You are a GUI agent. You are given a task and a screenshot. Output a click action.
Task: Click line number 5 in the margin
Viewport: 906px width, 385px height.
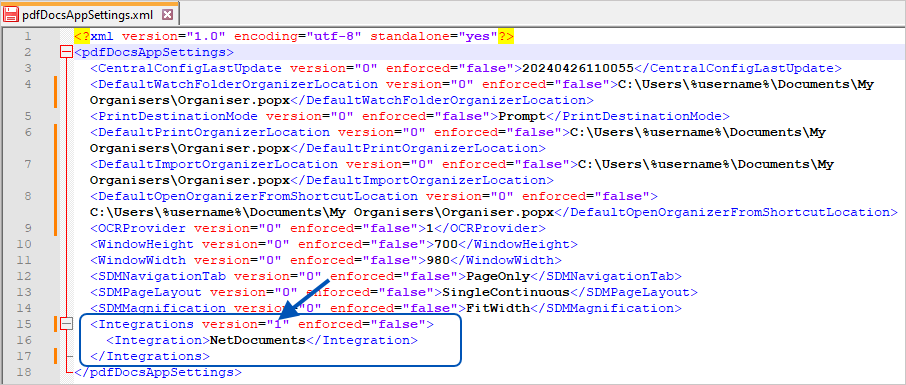coord(29,116)
